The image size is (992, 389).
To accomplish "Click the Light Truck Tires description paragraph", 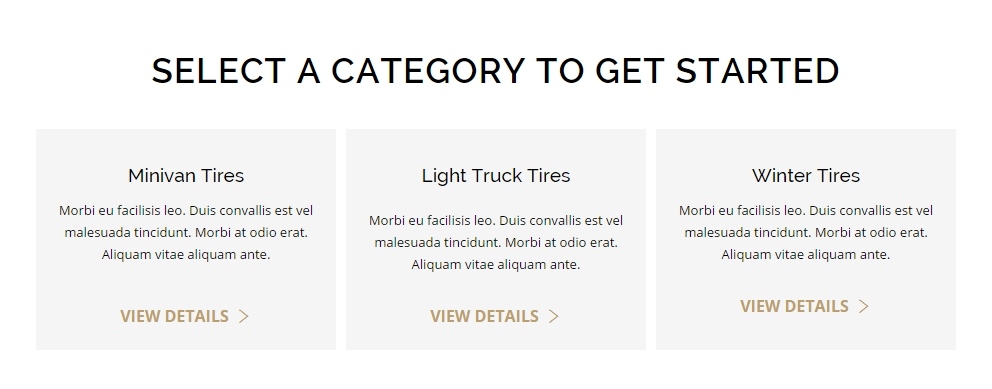I will (x=496, y=242).
